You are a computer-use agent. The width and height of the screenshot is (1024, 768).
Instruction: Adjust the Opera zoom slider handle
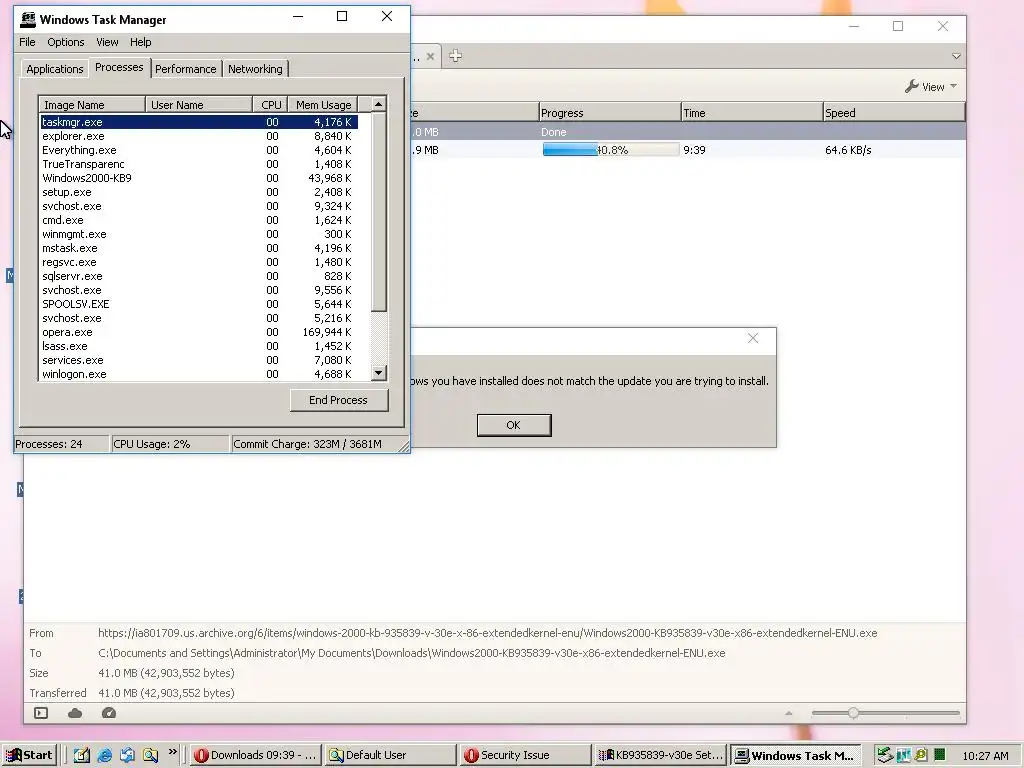tap(854, 713)
